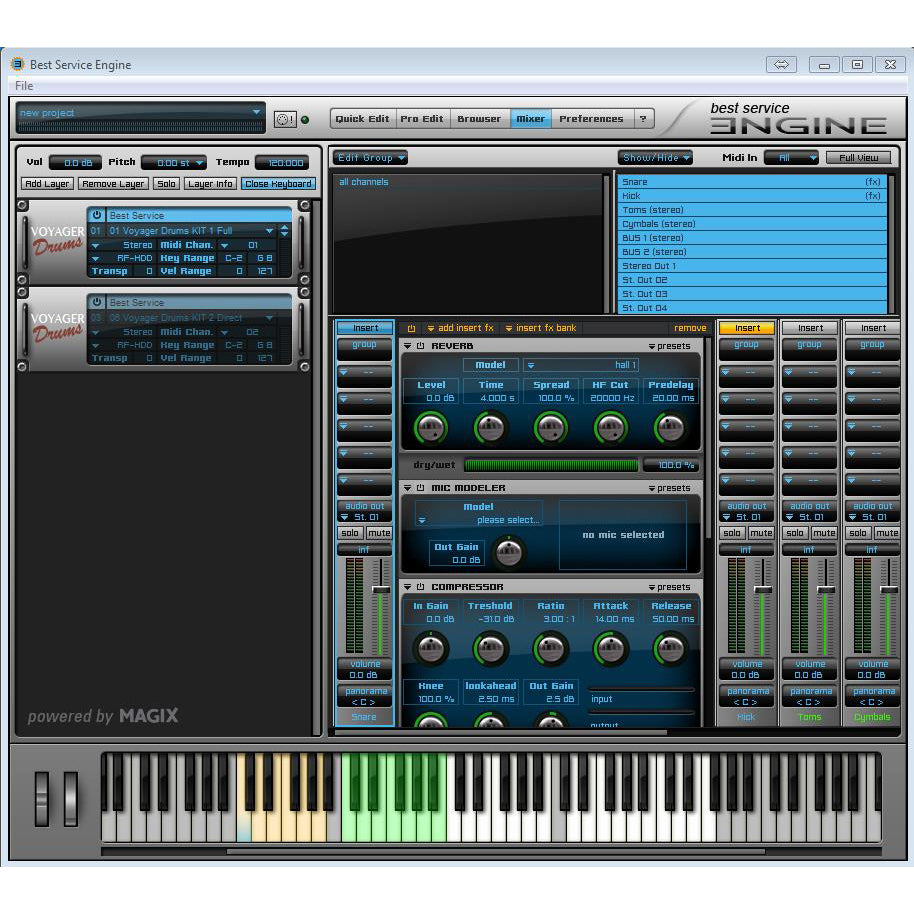Click the Add Layer button
This screenshot has height=914, width=914.
47,184
